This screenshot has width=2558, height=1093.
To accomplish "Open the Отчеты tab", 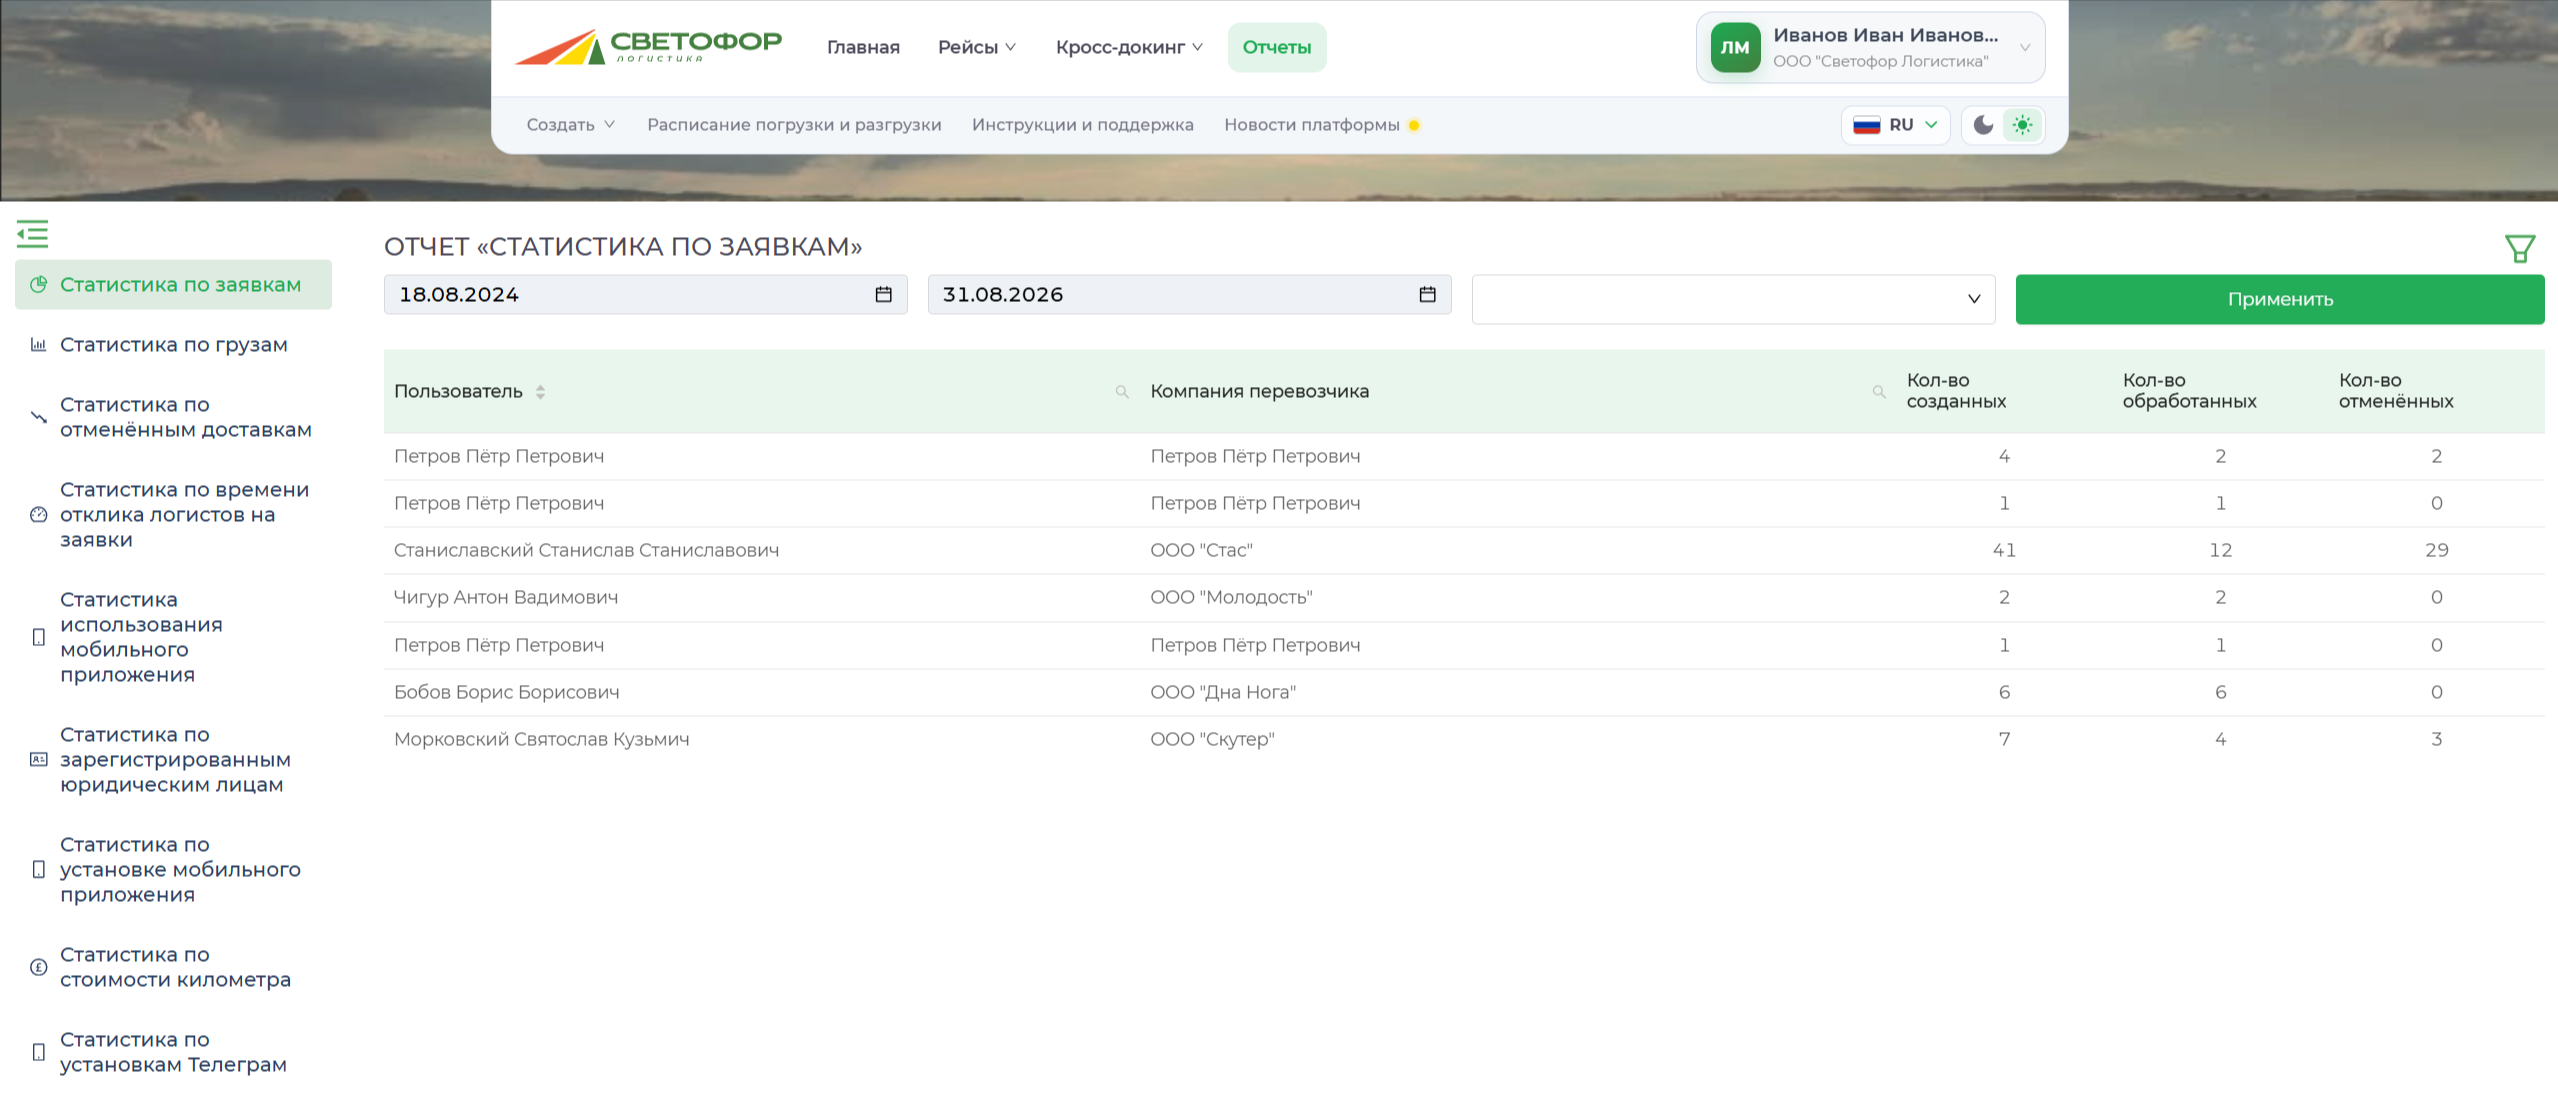I will tap(1276, 47).
